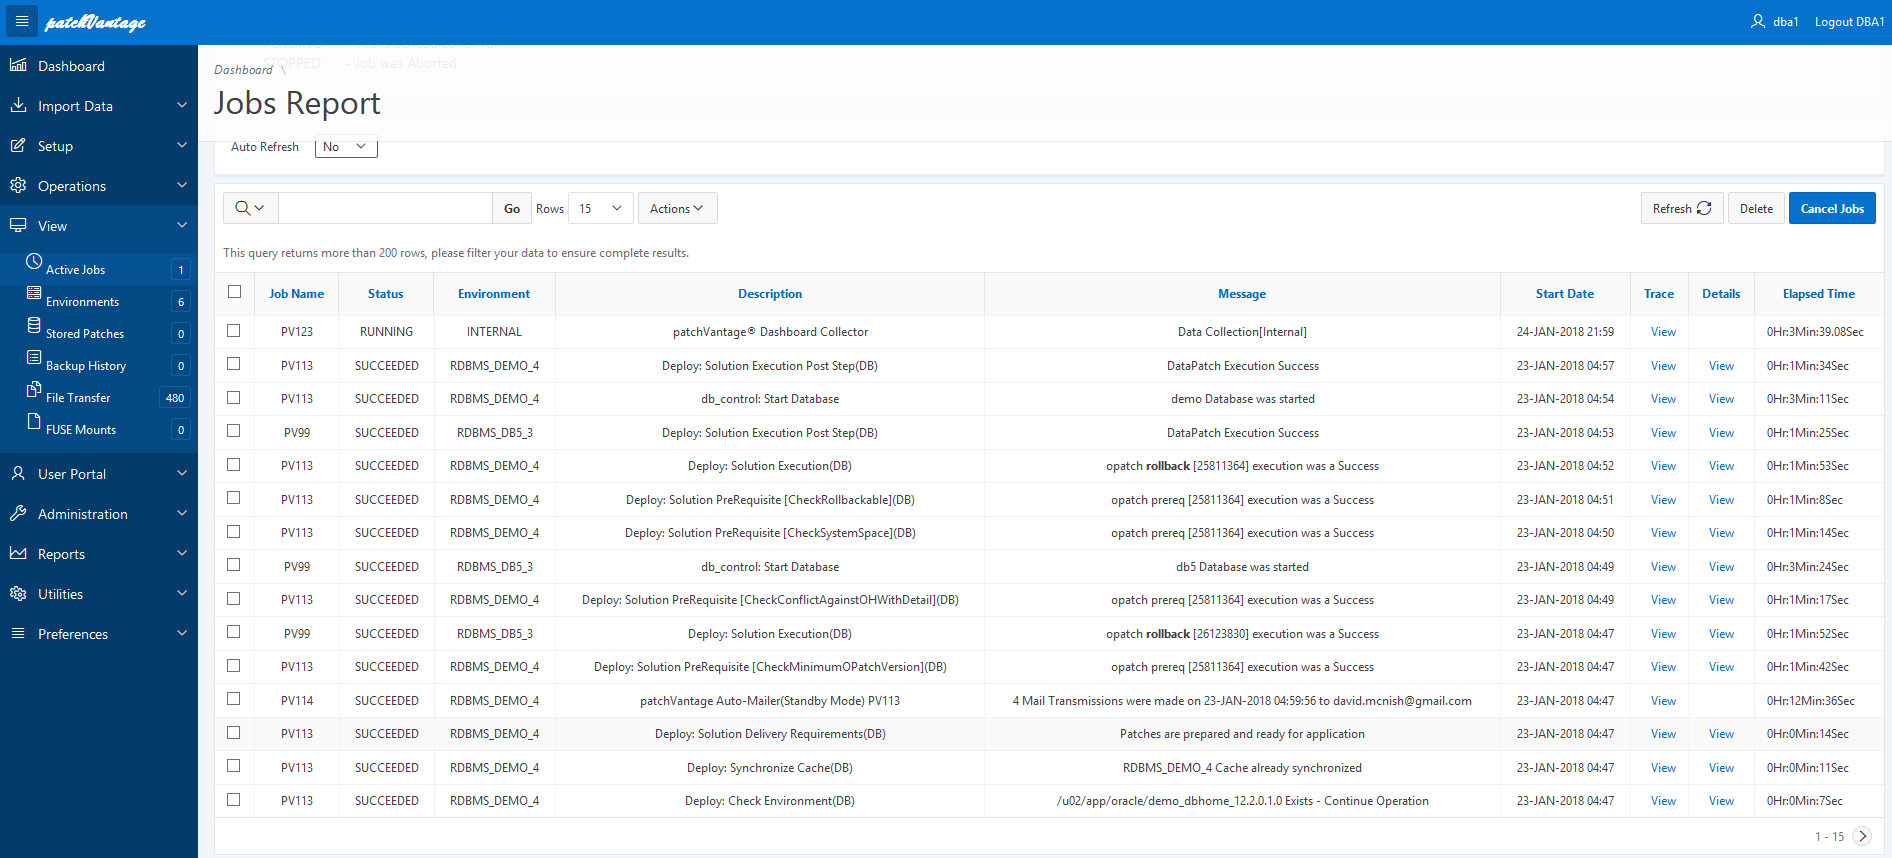Check the row with 23-JAN-2018 04:57 start
This screenshot has height=858, width=1892.
coord(234,364)
